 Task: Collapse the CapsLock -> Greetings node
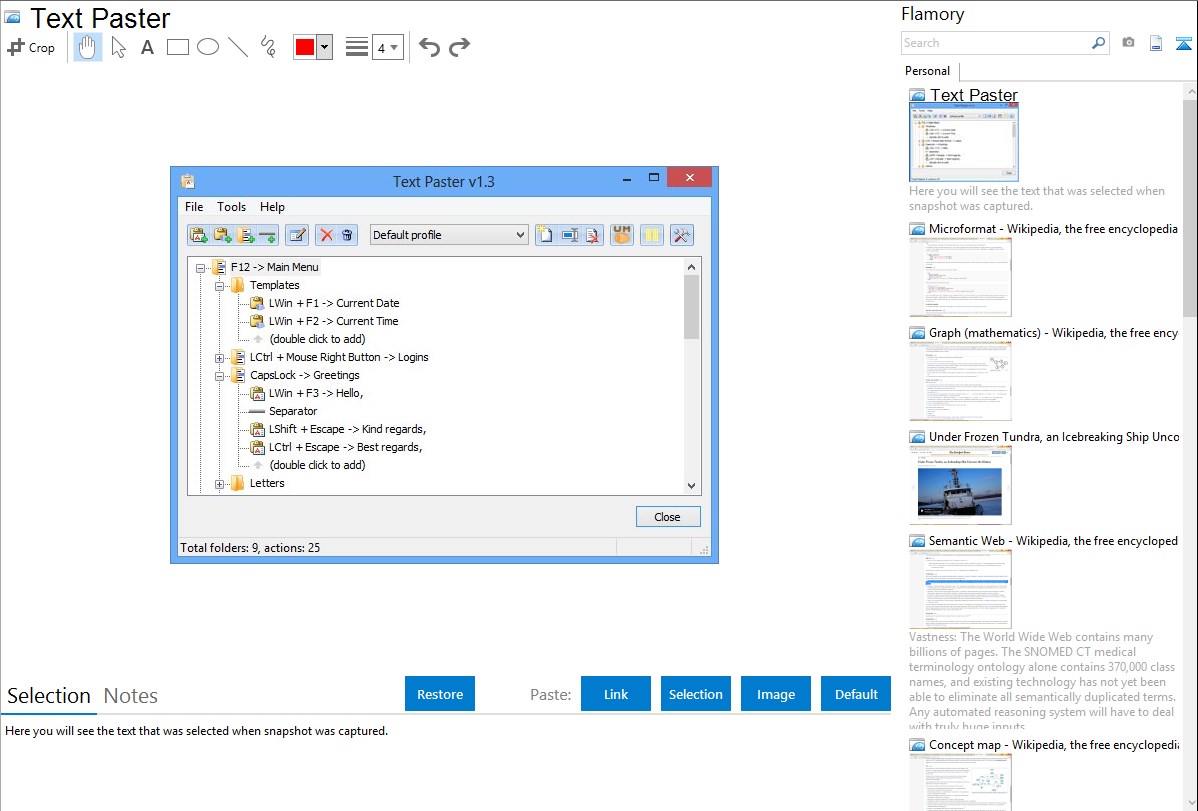tap(219, 376)
